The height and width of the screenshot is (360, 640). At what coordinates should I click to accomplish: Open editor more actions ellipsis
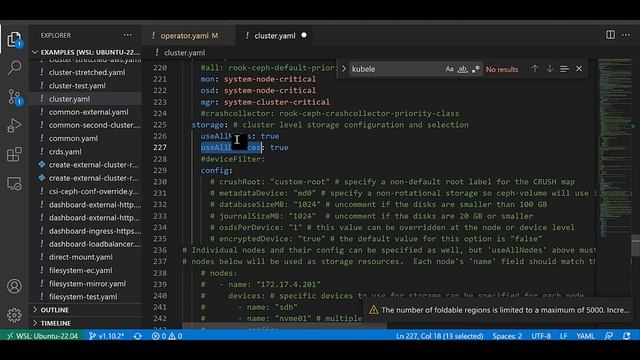pos(626,35)
